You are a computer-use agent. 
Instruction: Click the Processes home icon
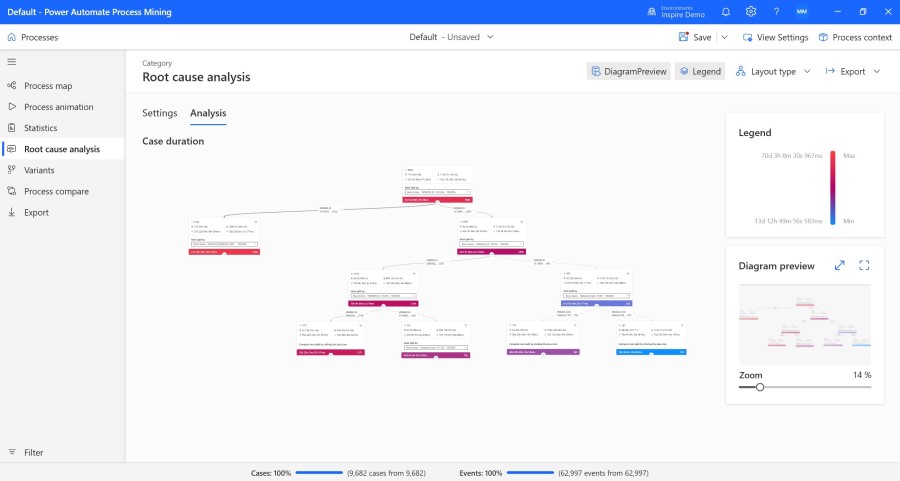coord(12,37)
